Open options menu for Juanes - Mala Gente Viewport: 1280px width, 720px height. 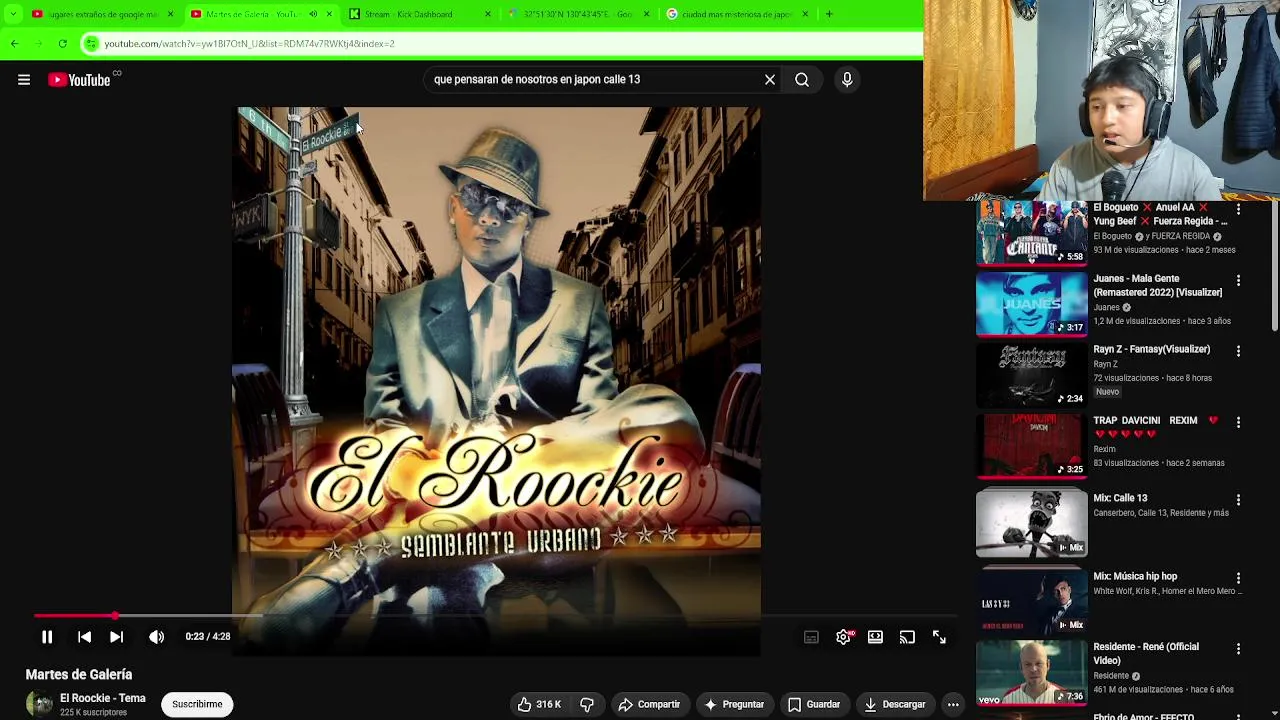1238,281
